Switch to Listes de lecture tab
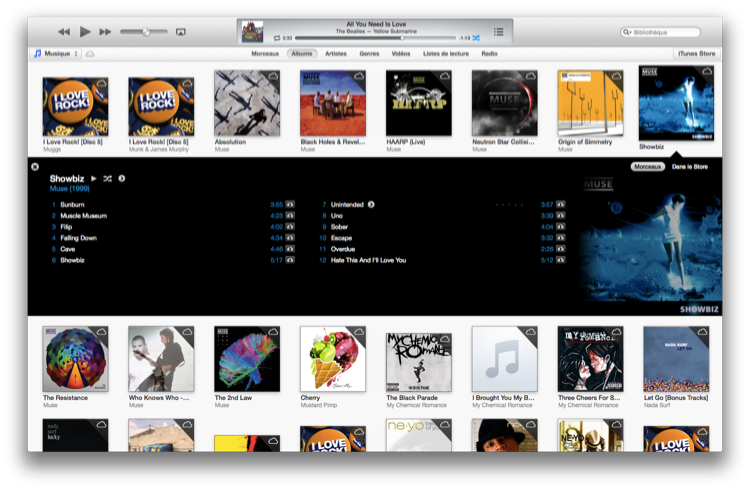 pyautogui.click(x=446, y=54)
